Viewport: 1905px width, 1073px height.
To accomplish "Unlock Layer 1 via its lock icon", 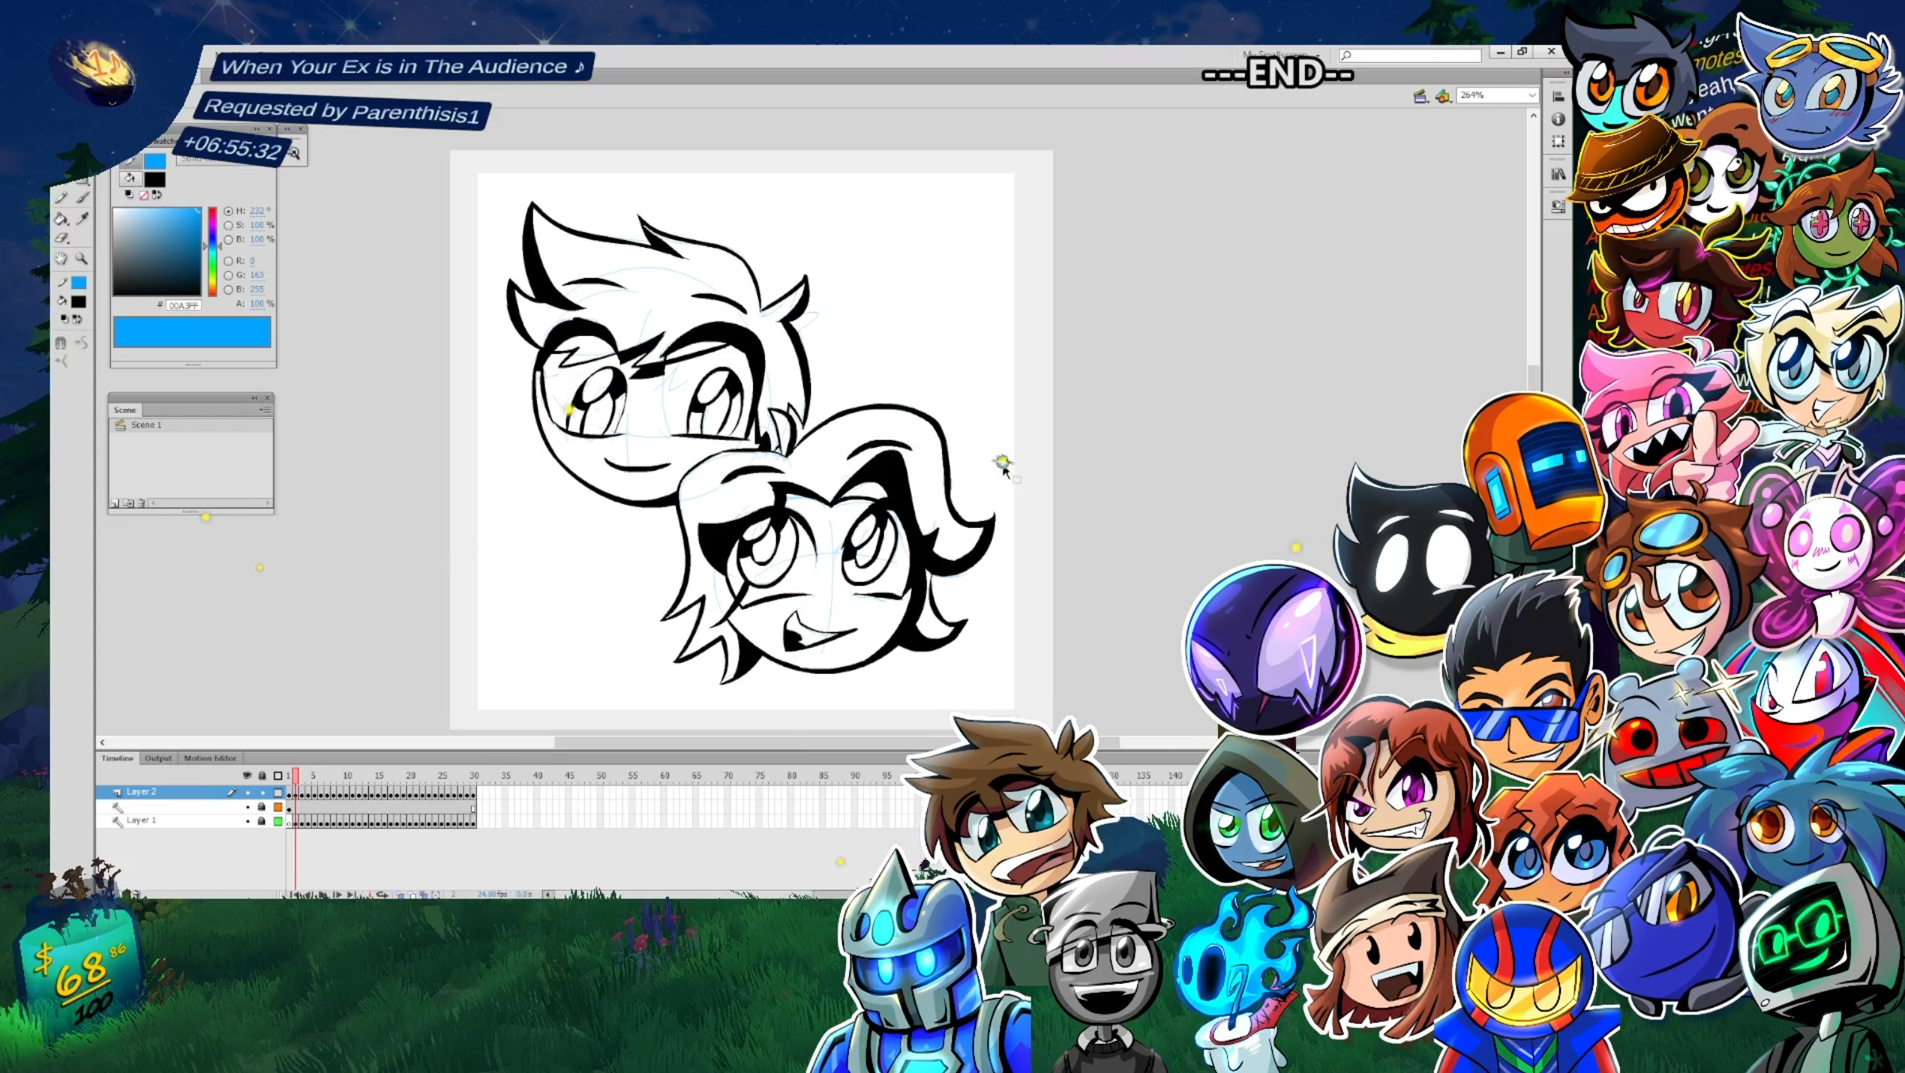I will tap(262, 821).
